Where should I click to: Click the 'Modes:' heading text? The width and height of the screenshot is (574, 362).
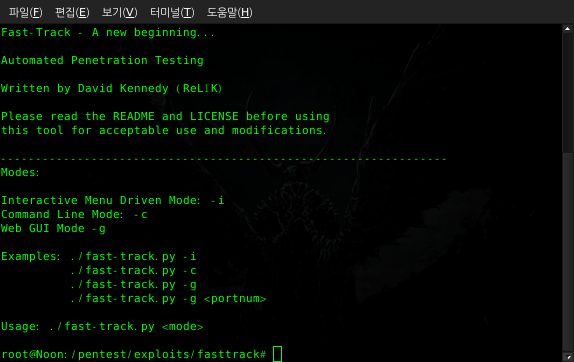20,172
